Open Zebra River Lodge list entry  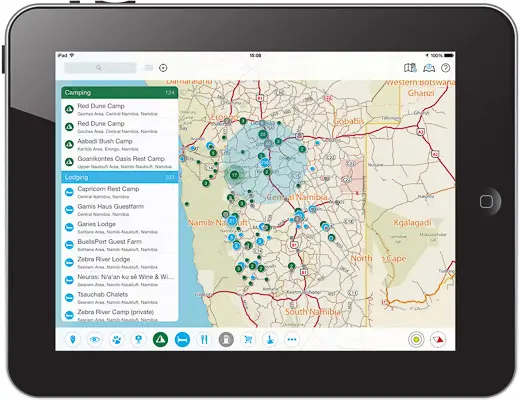click(x=120, y=263)
